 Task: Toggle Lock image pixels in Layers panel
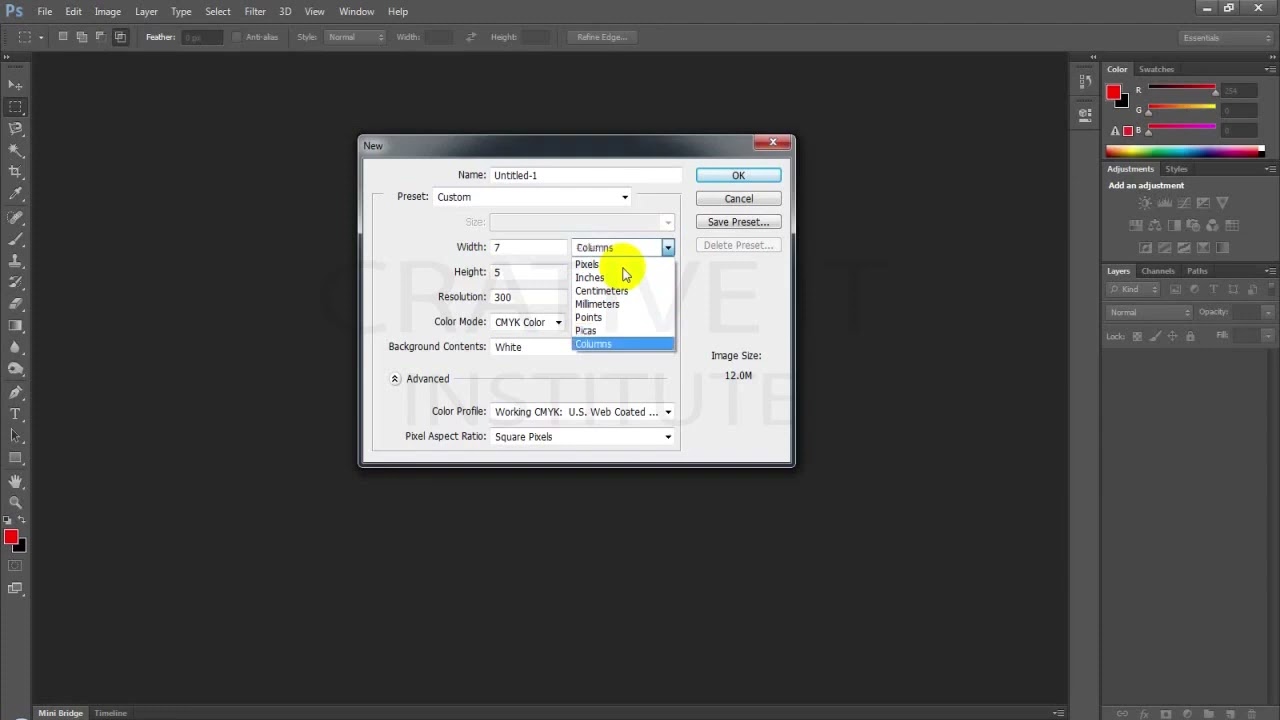tap(1156, 336)
